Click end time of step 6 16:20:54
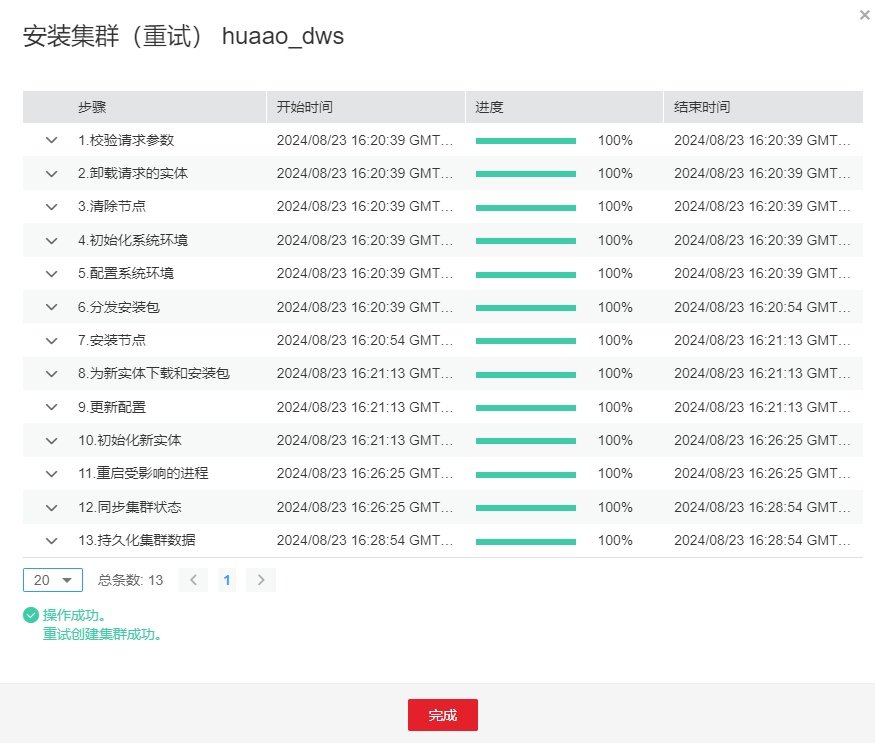Viewport: 875px width, 743px height. coord(762,307)
